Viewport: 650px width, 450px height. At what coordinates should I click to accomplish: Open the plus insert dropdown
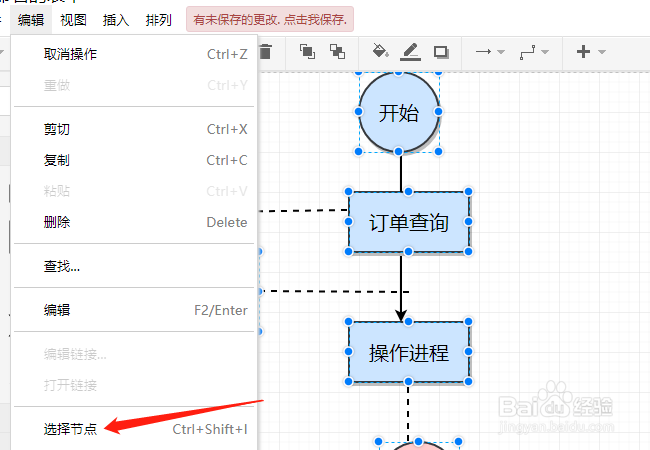pos(591,52)
